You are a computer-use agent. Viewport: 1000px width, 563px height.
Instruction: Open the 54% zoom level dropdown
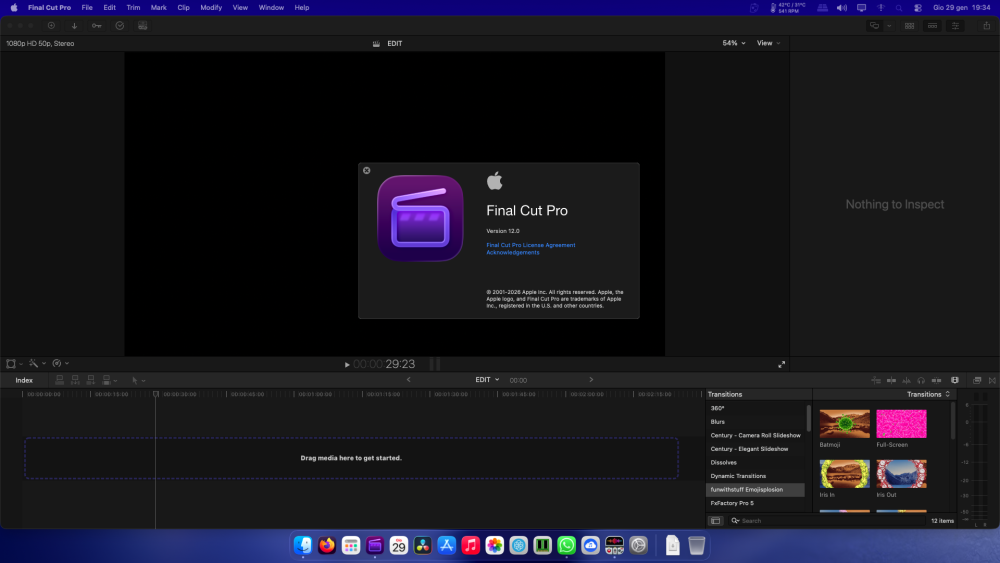[733, 43]
